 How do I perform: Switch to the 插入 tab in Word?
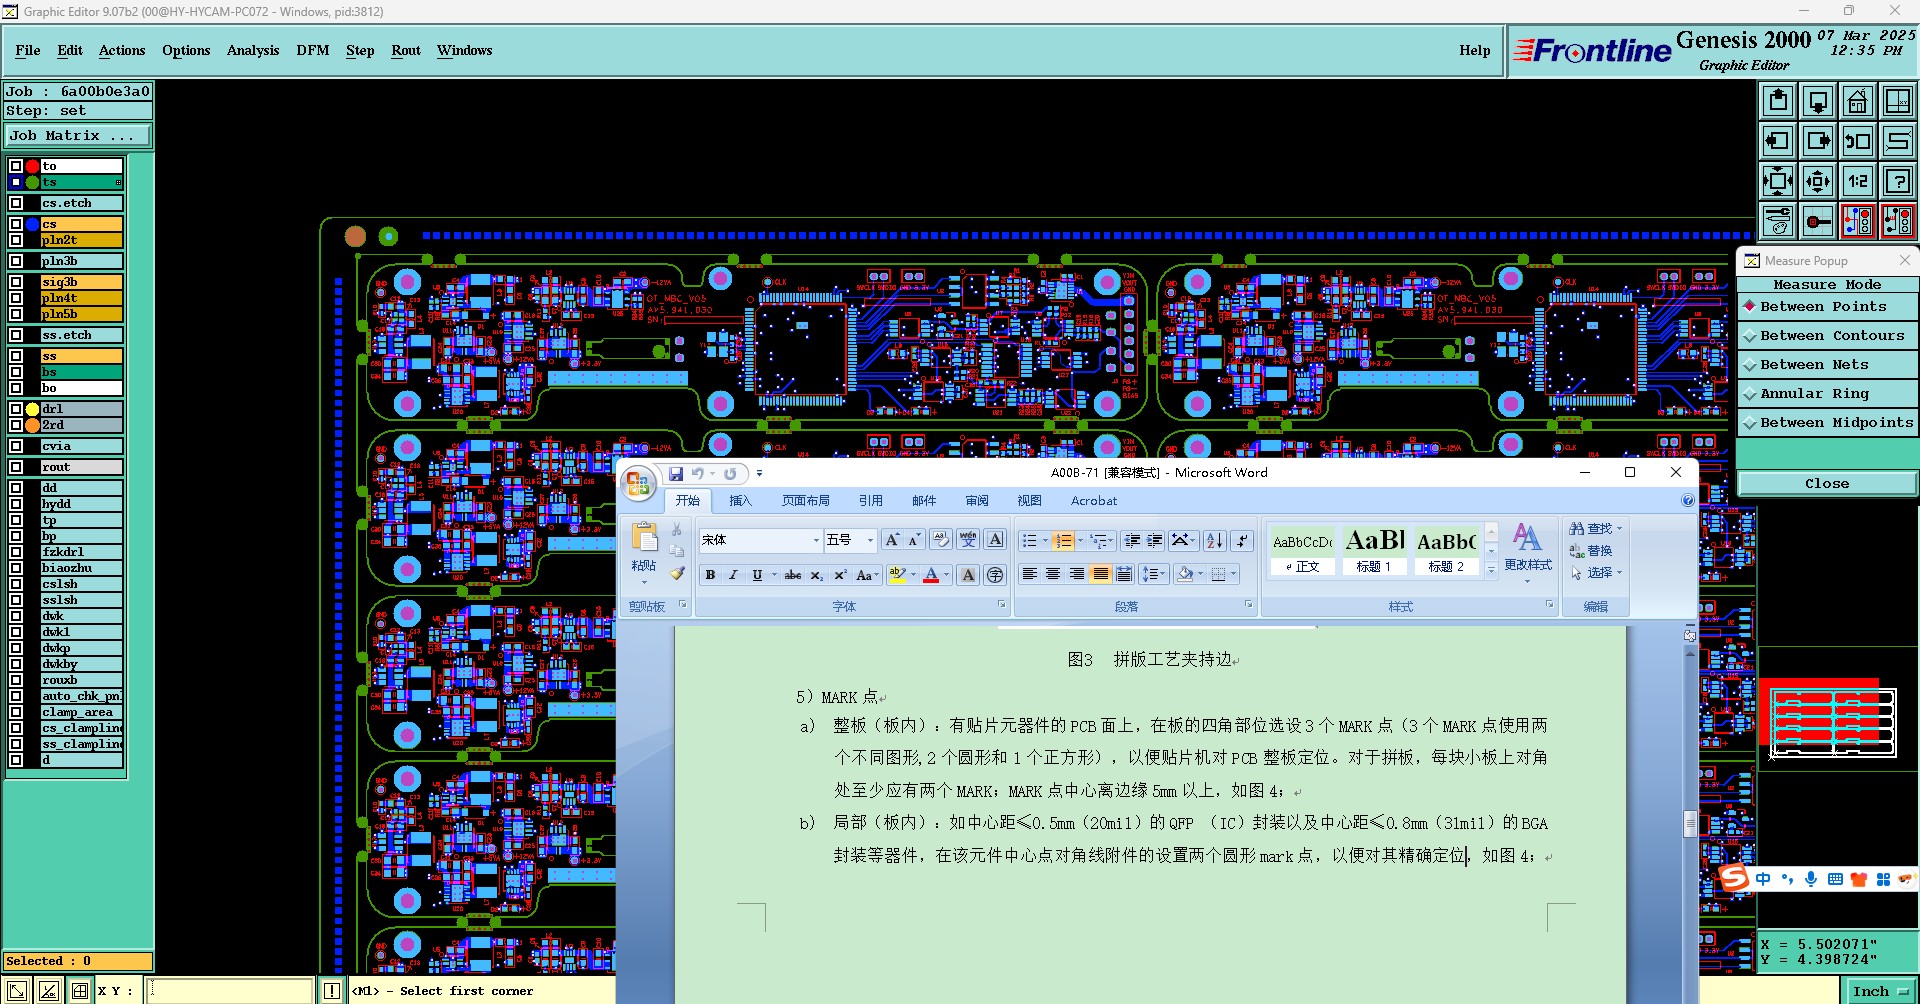pyautogui.click(x=740, y=501)
